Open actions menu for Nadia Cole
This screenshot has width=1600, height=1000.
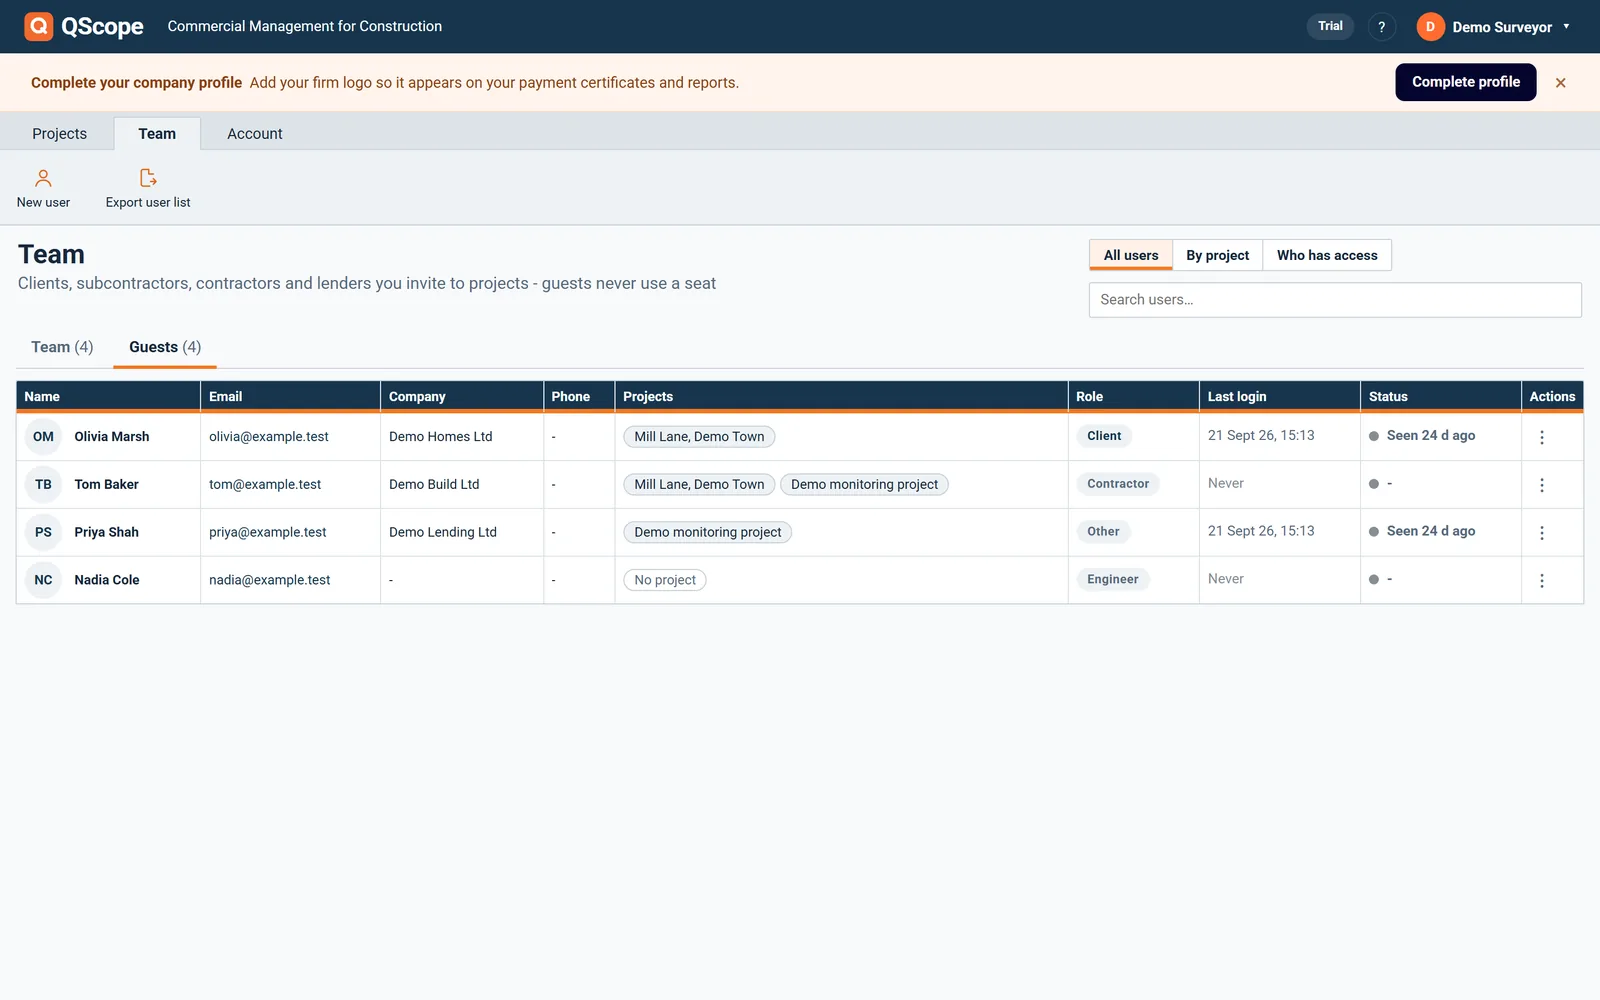pos(1541,581)
